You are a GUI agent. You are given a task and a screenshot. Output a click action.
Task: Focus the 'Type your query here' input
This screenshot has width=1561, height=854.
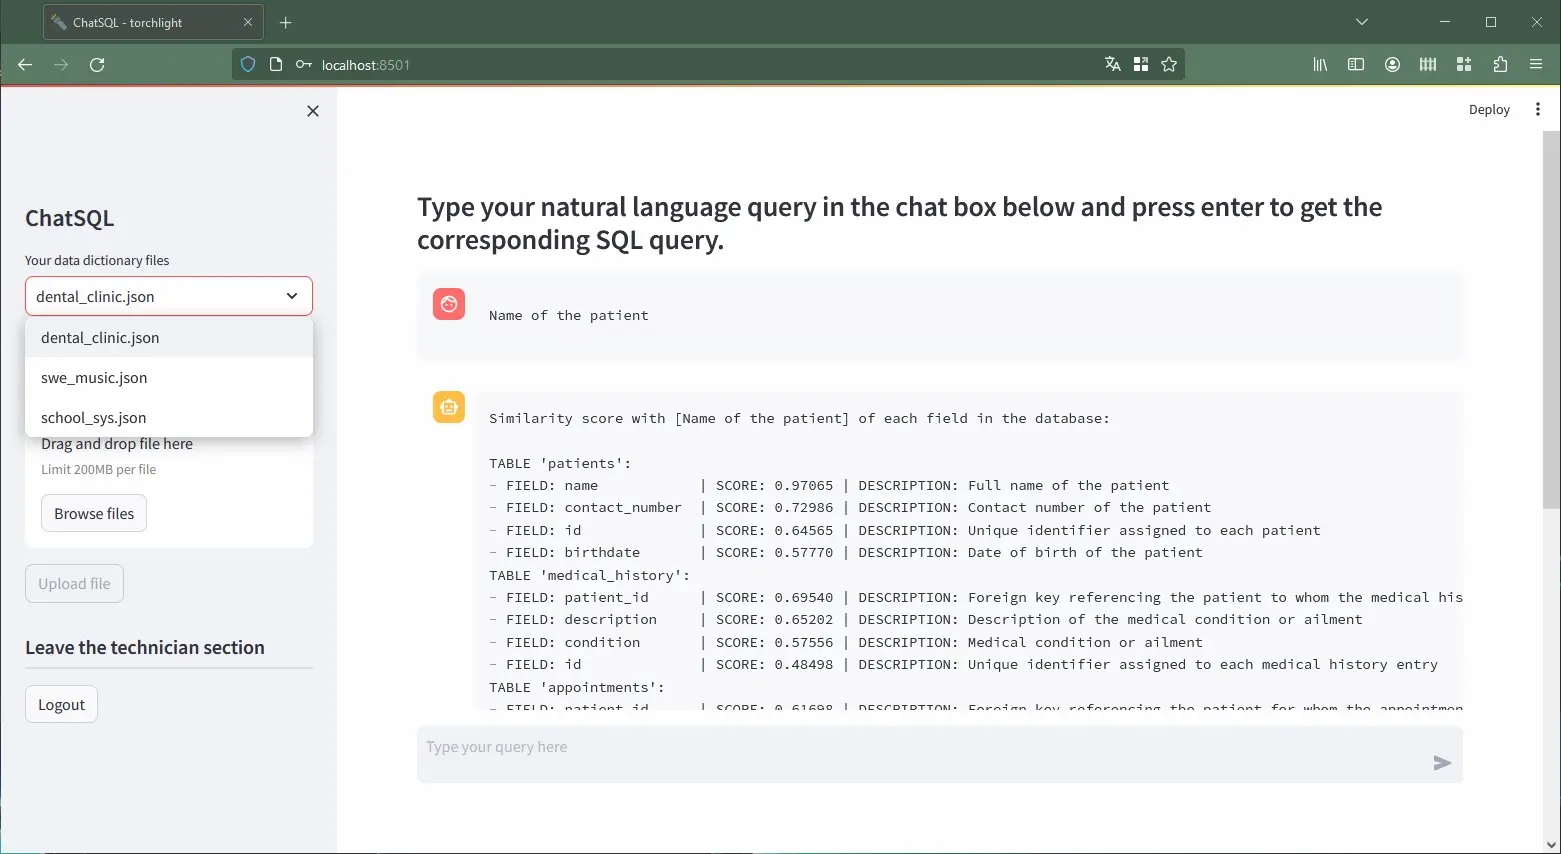(x=920, y=748)
